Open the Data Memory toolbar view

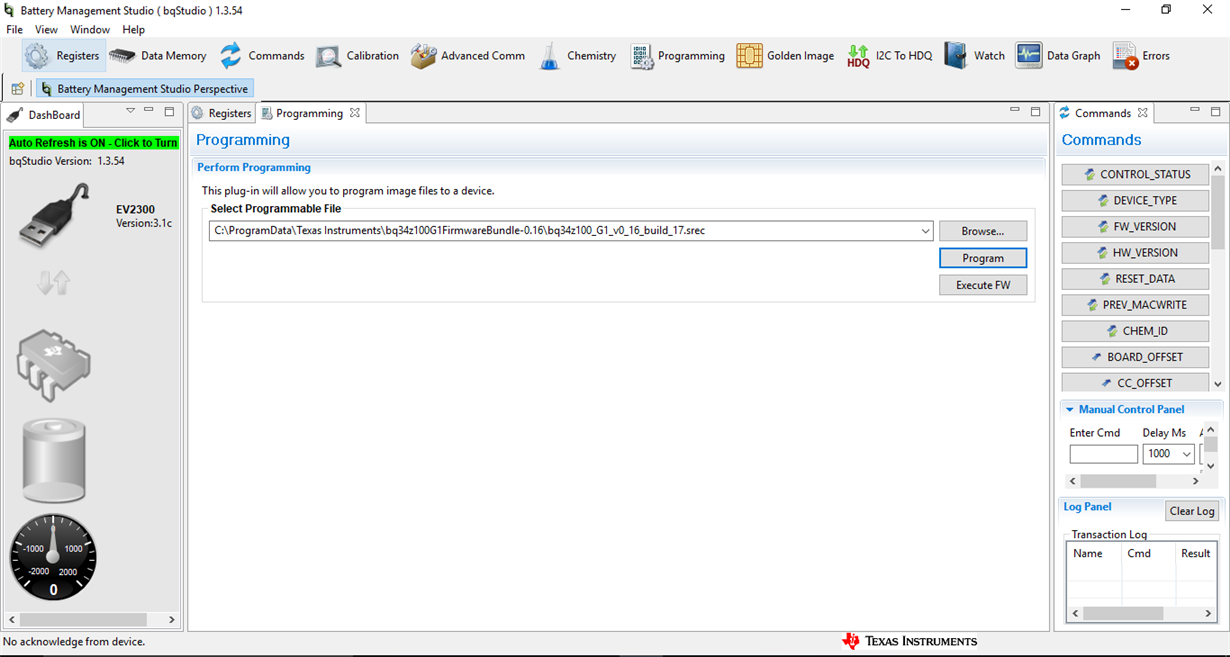click(x=158, y=56)
